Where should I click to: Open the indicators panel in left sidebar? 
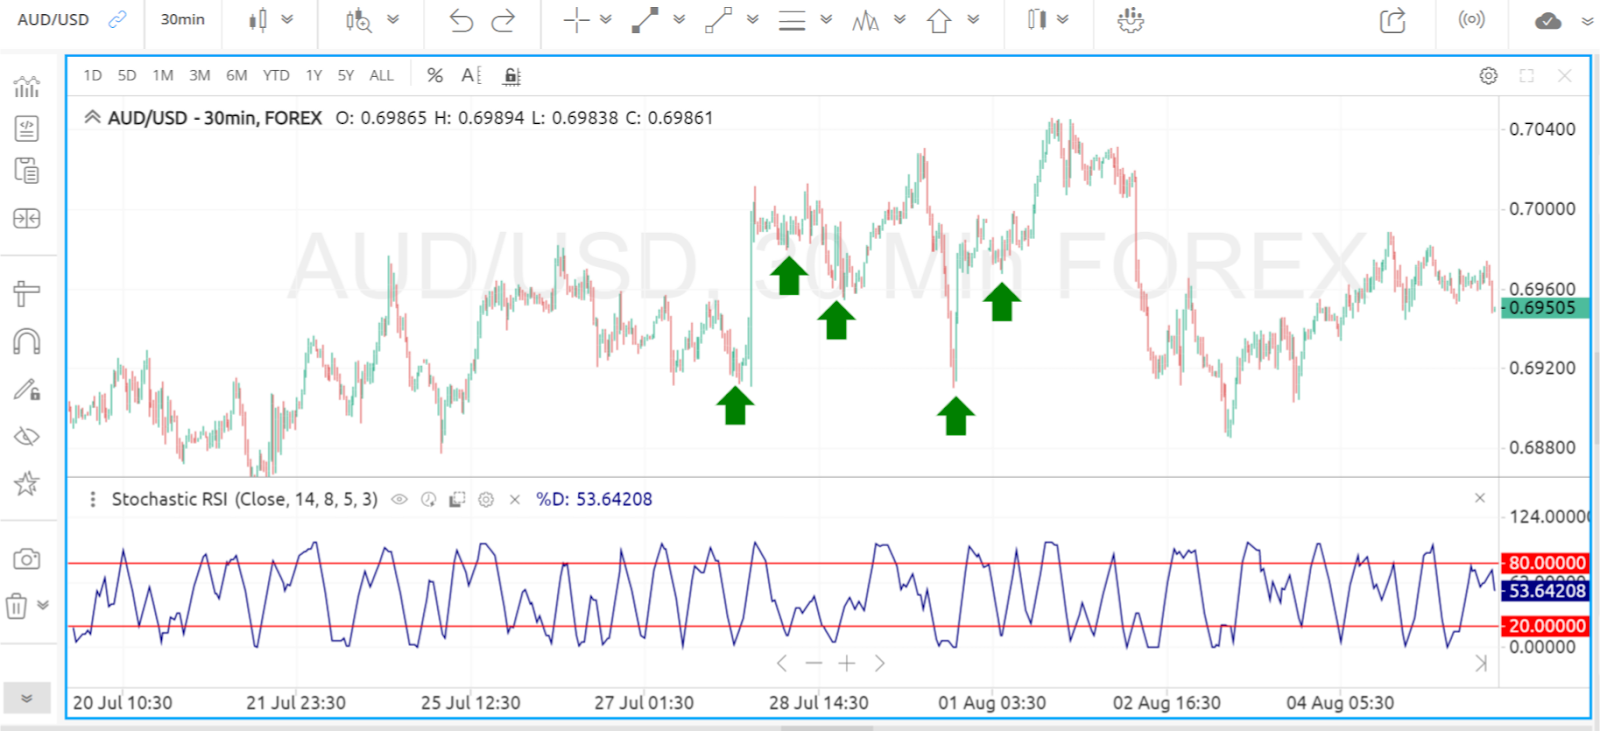click(x=27, y=86)
